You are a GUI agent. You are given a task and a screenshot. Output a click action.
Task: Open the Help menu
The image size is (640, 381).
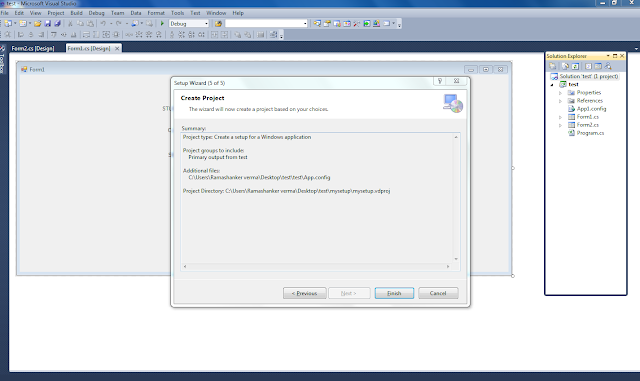pyautogui.click(x=238, y=13)
